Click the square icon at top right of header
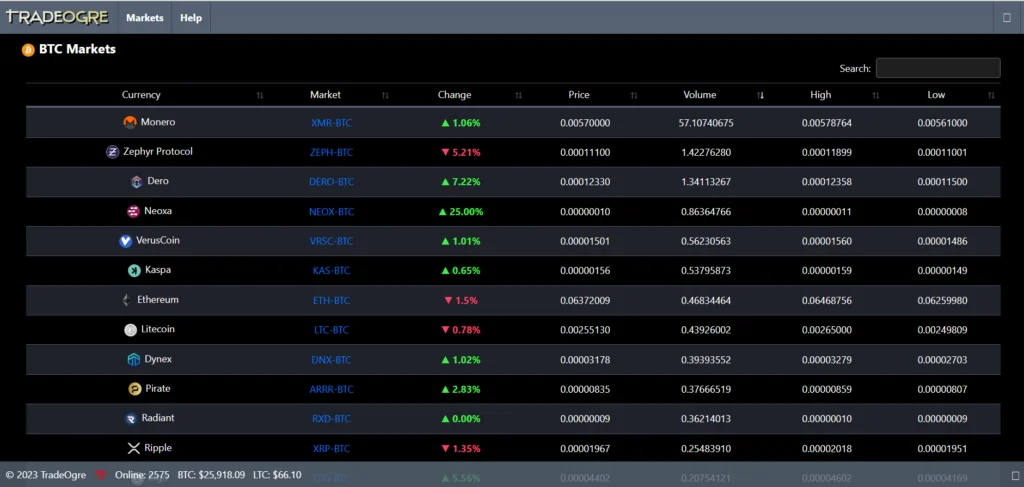The image size is (1024, 487). pos(1006,18)
